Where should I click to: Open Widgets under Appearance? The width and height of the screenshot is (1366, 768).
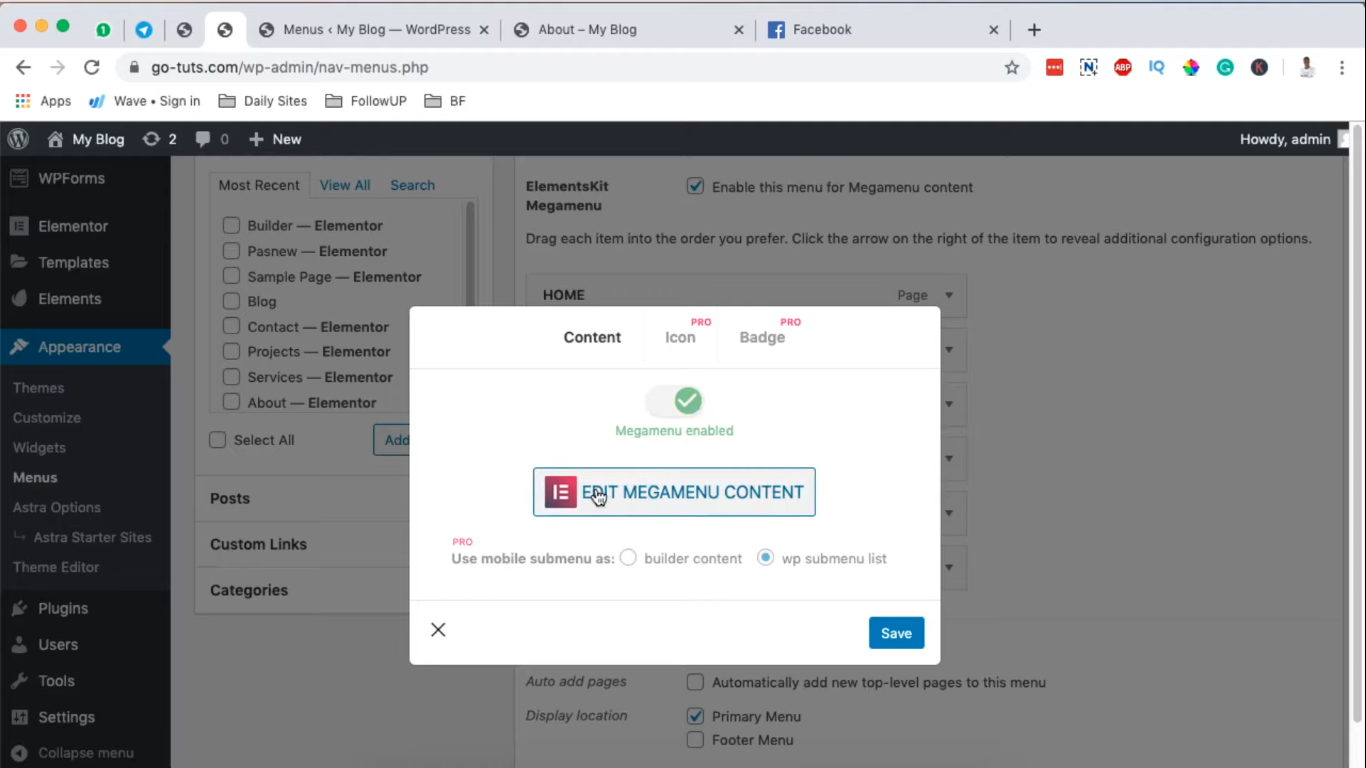(x=39, y=448)
